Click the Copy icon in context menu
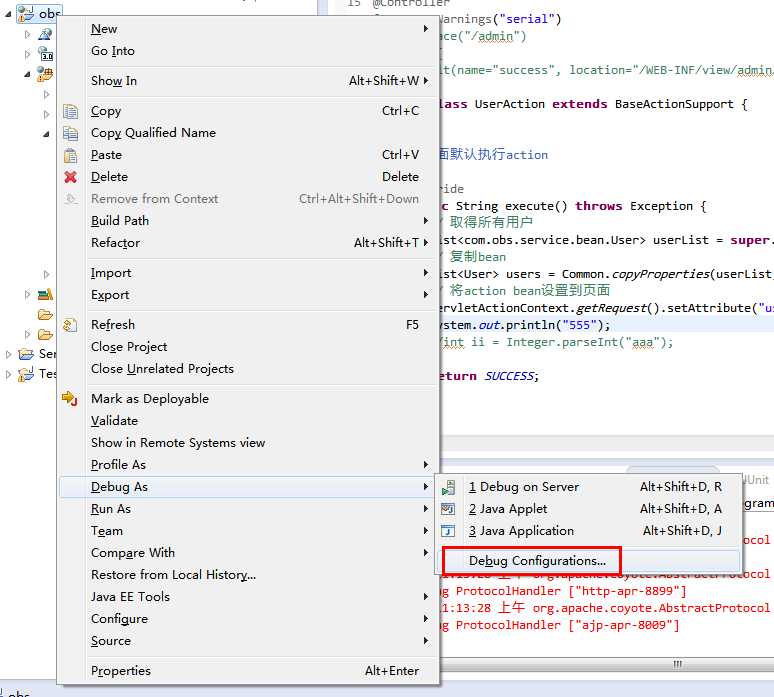Viewport: 774px width, 697px height. (71, 111)
